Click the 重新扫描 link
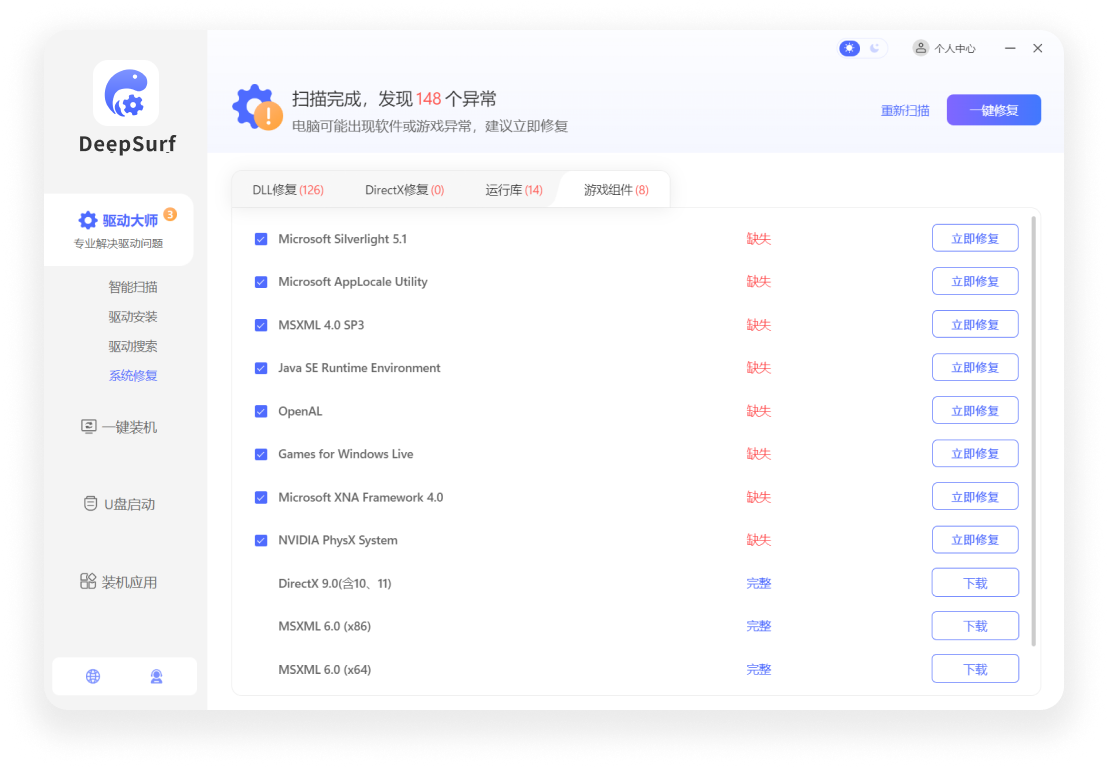Image resolution: width=1108 pixels, height=768 pixels. [x=905, y=110]
